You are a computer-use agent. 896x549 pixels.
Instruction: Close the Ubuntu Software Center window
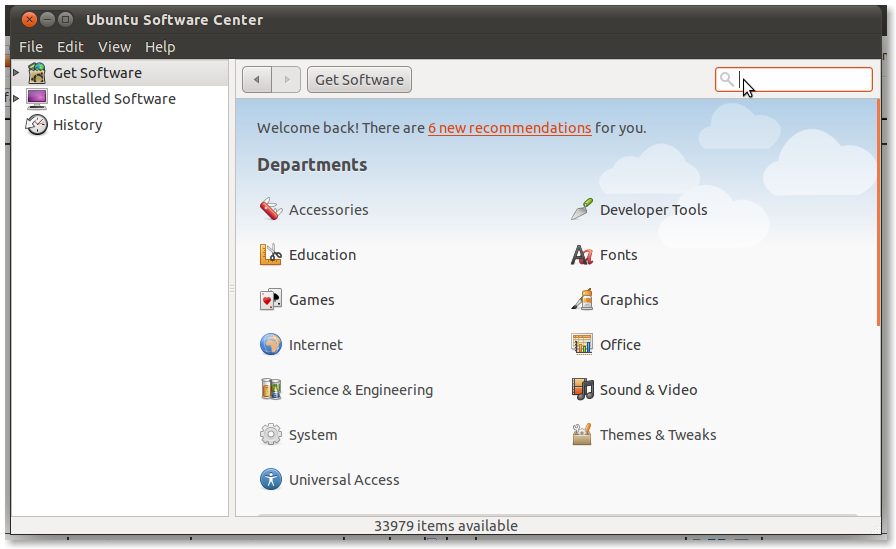coord(29,19)
